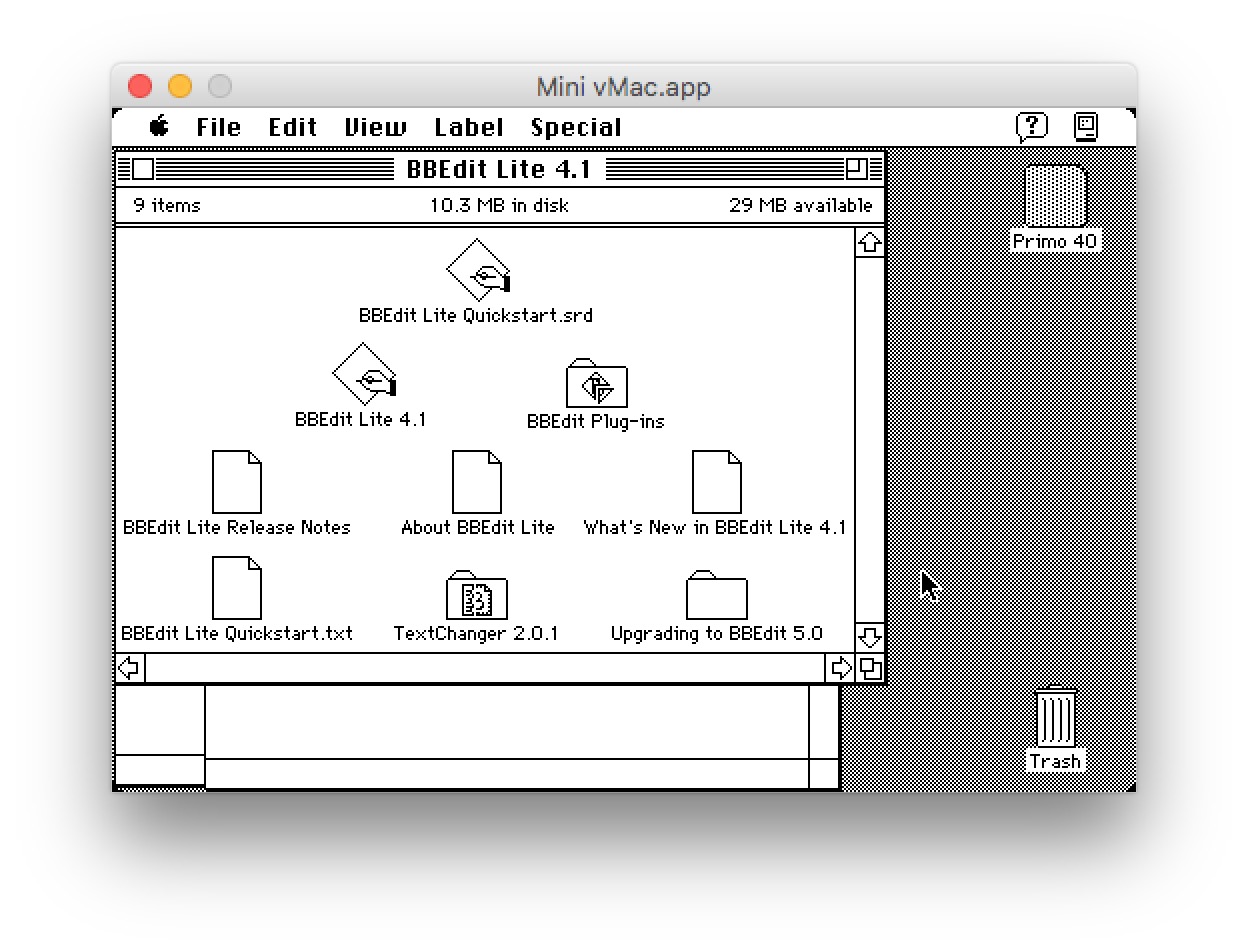Click the 'What's New in BBEdit Lite 4.1' label
Image resolution: width=1248 pixels, height=952 pixels.
[x=715, y=527]
